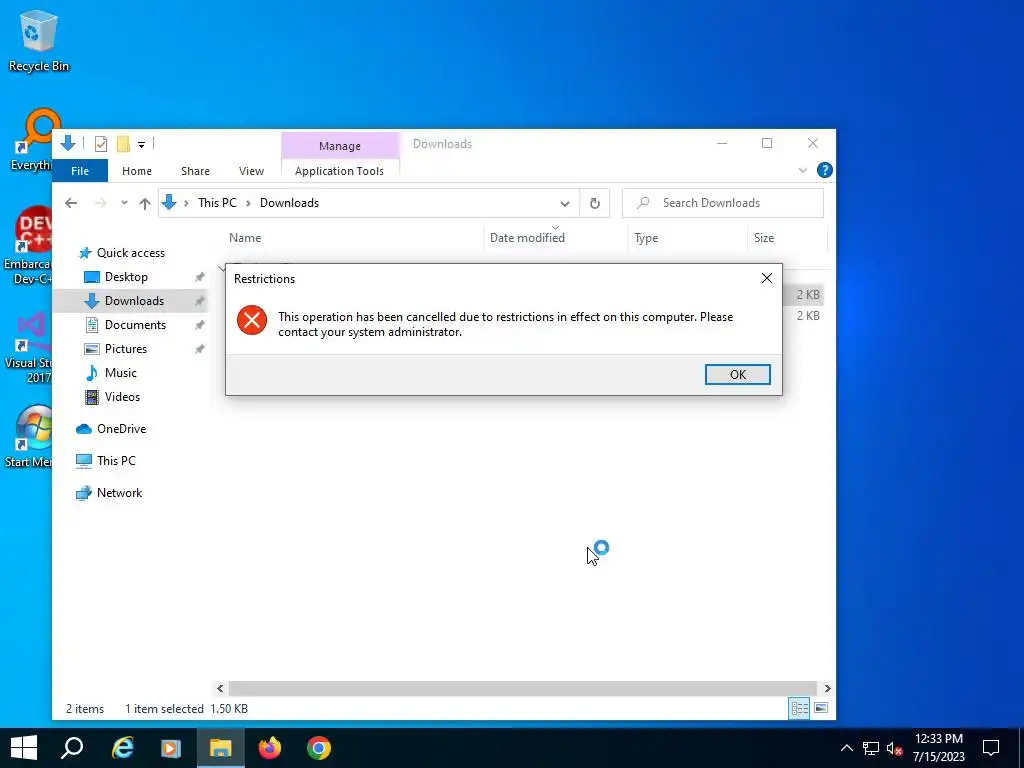
Task: Switch to Details view layout icon
Action: tap(799, 709)
